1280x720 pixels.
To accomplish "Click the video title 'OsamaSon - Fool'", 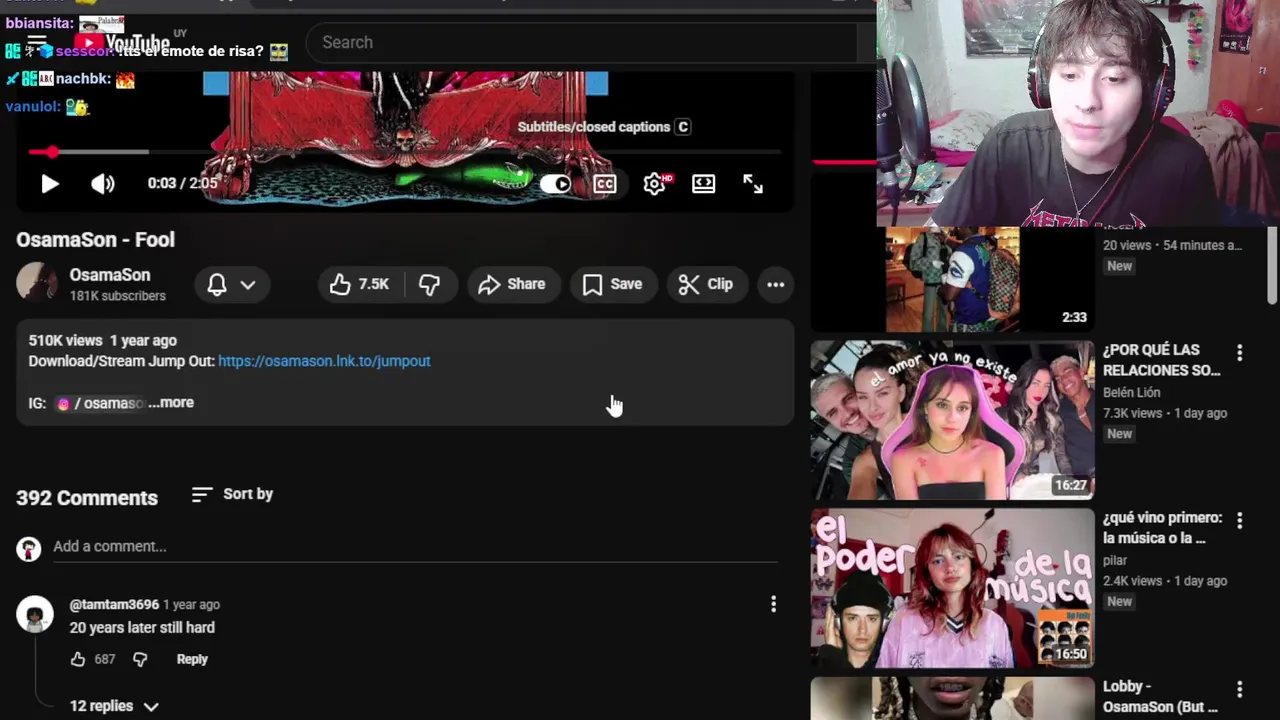I will coord(95,240).
